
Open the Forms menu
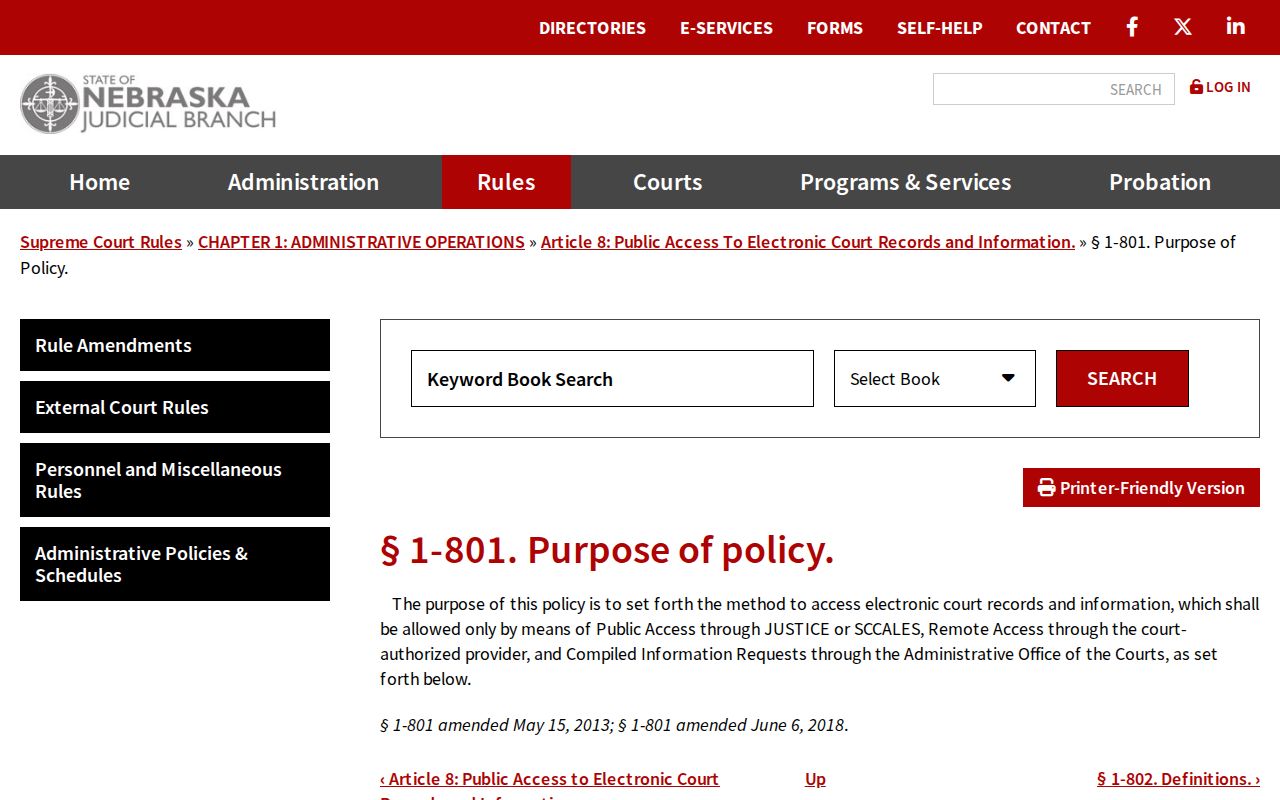[835, 28]
